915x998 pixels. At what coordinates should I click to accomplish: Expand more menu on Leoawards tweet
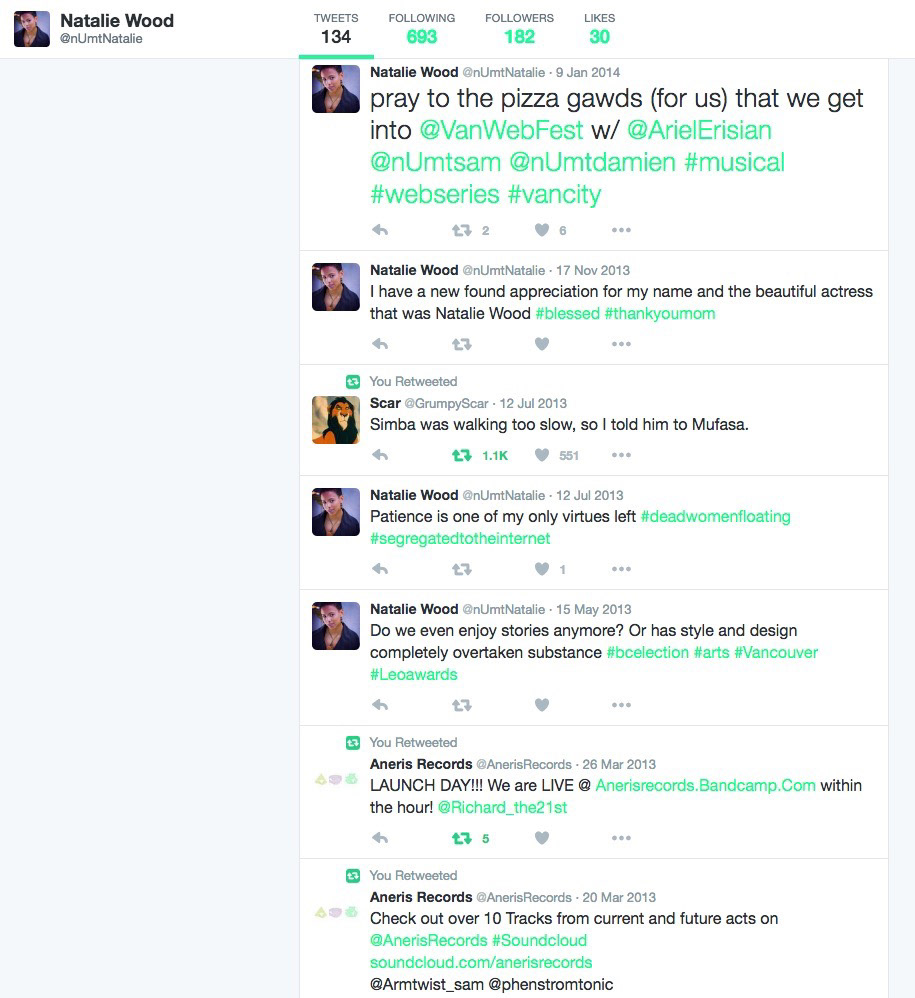(621, 705)
